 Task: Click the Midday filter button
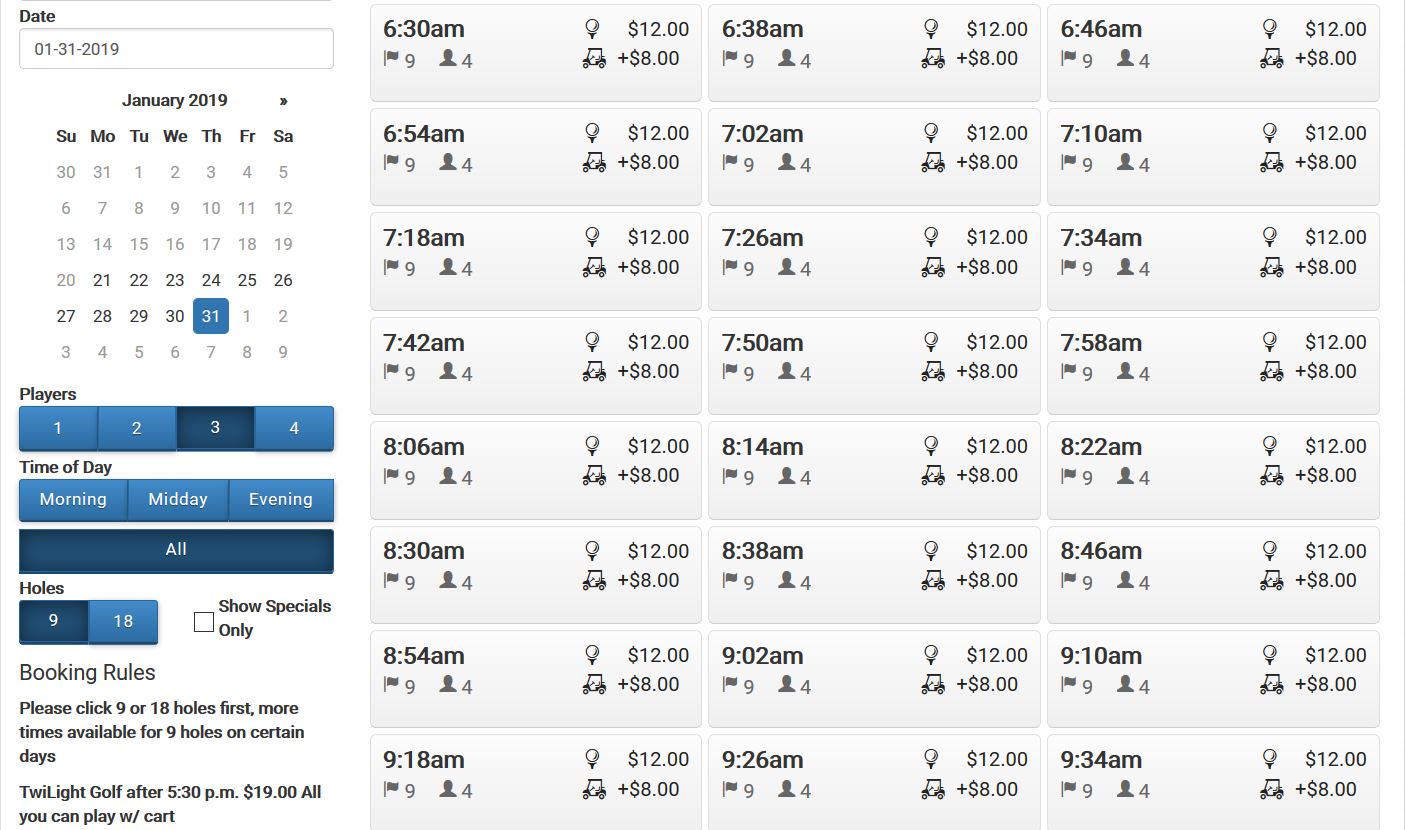(x=178, y=499)
